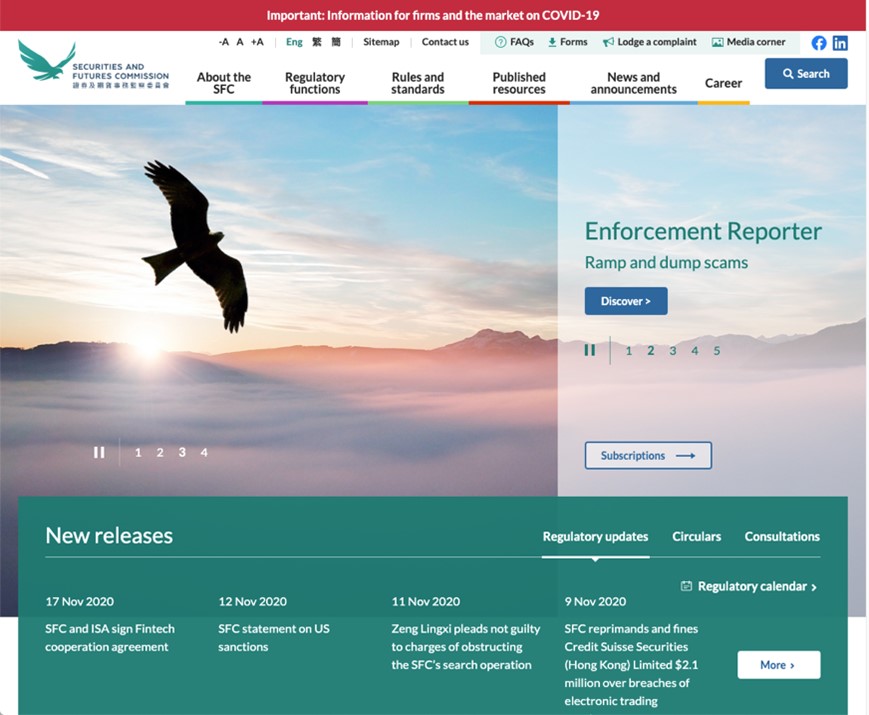Open Credit Suisse Securities reprimand article

point(631,665)
